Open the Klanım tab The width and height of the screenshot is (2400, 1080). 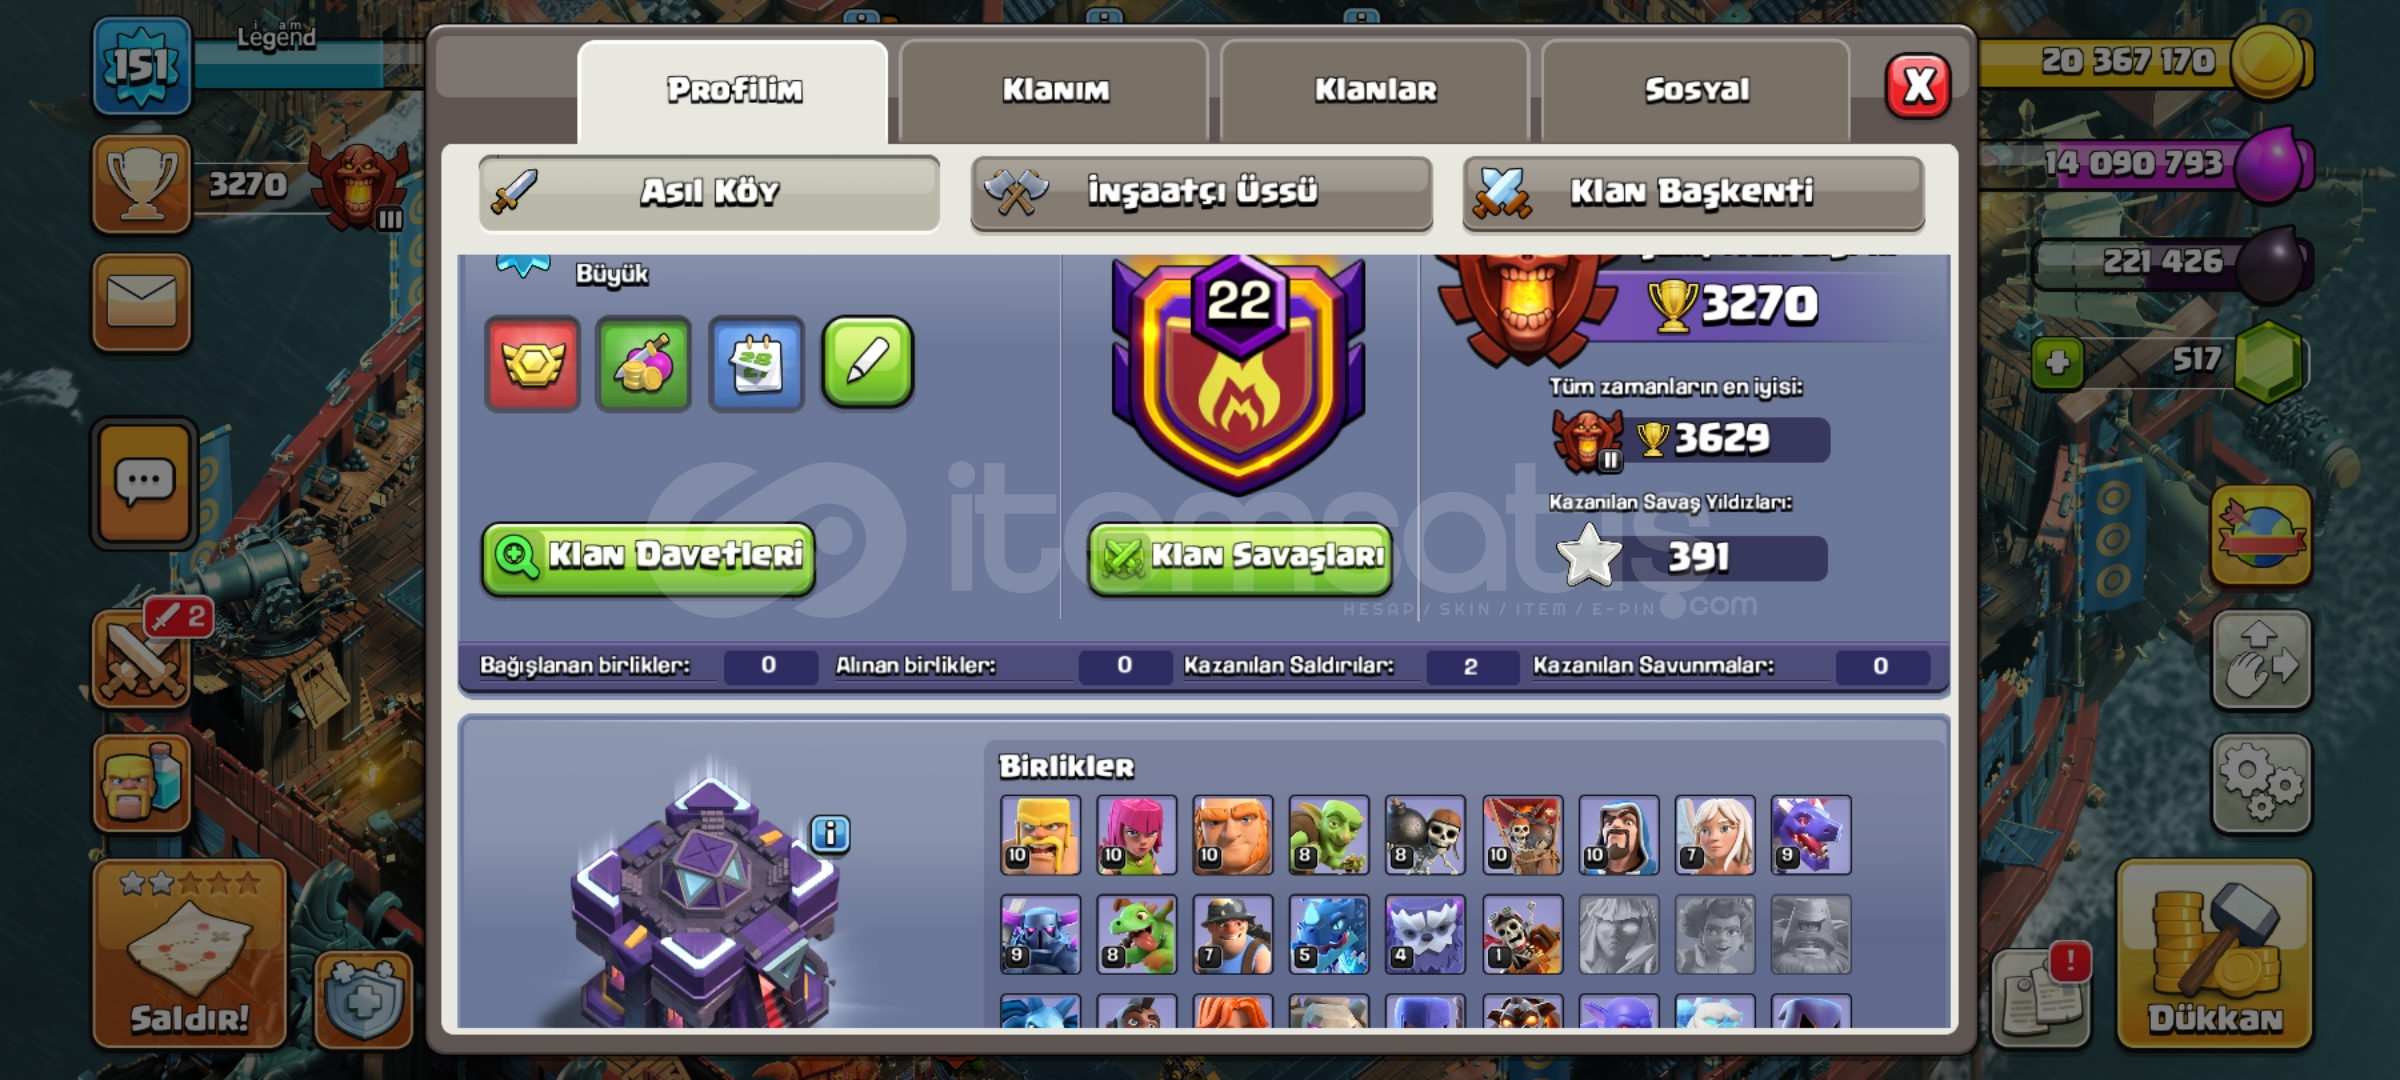tap(1055, 90)
